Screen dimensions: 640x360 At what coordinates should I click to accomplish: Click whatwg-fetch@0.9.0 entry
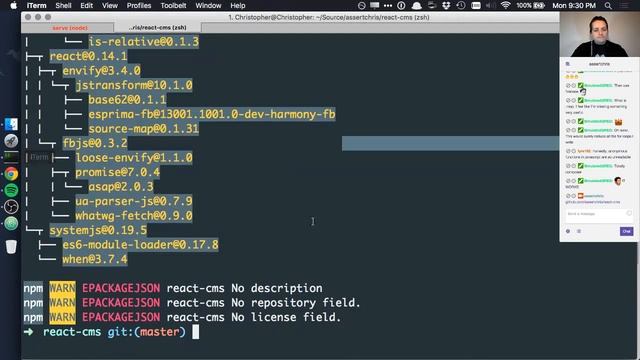tap(134, 216)
